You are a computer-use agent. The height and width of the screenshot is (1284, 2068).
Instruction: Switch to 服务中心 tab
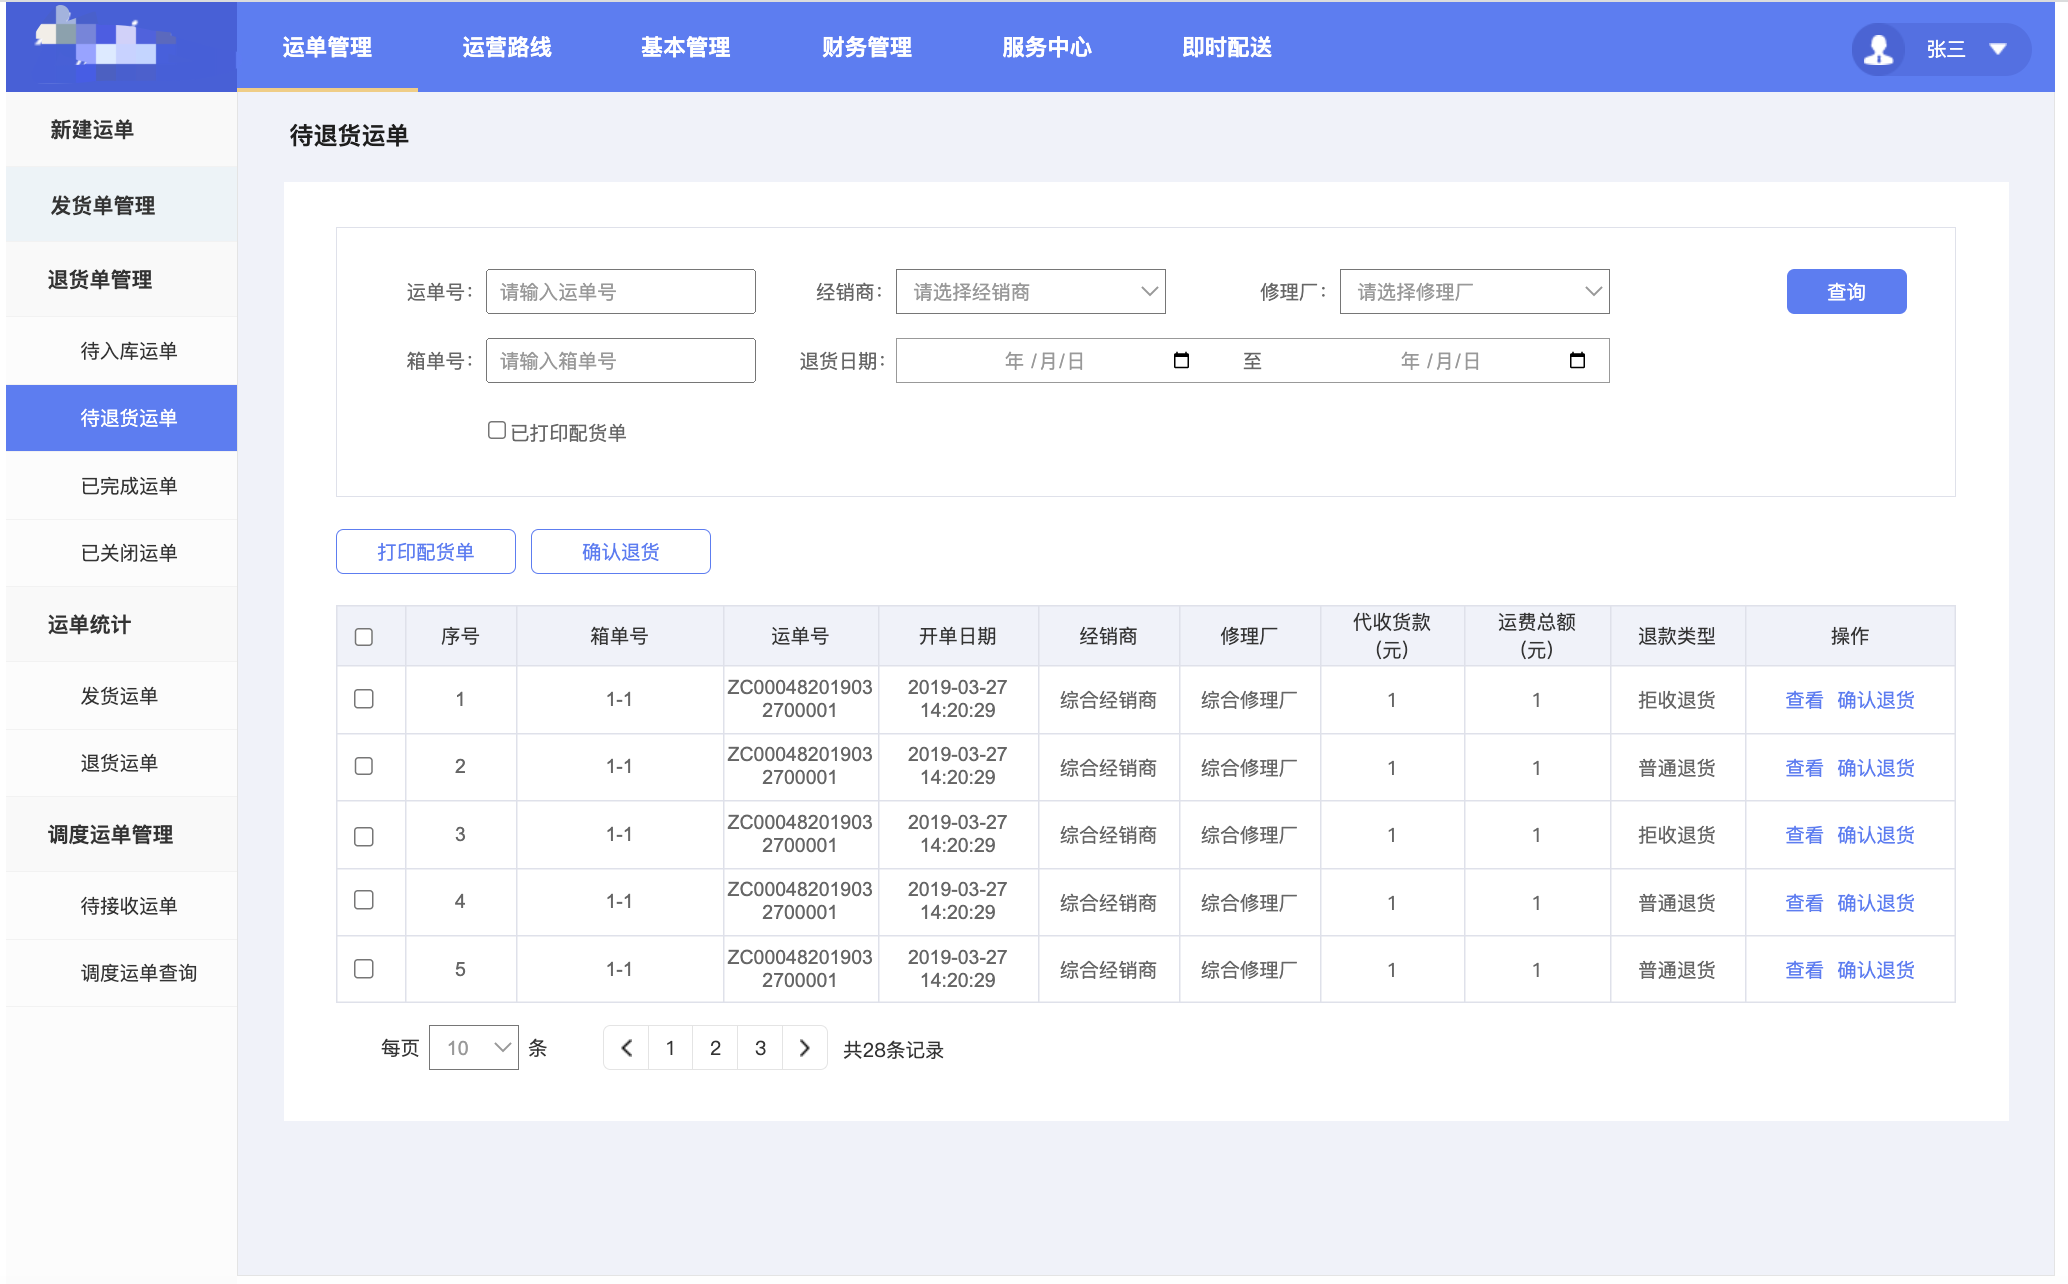(x=1047, y=47)
